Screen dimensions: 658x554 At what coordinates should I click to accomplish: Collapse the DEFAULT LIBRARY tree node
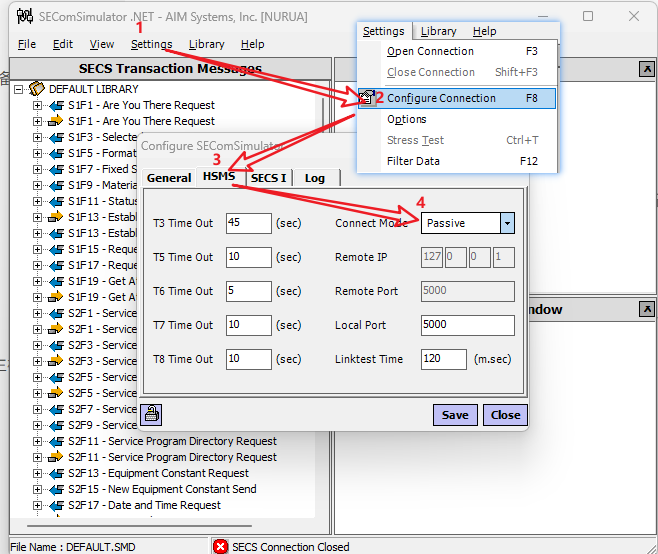click(x=18, y=89)
